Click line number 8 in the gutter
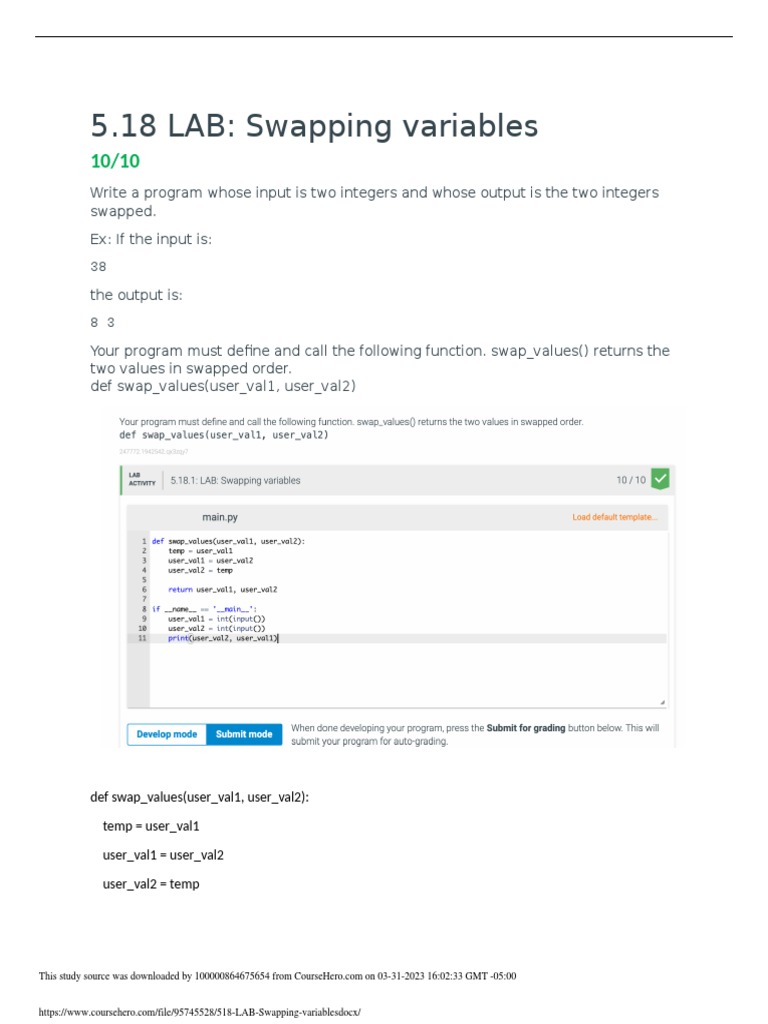This screenshot has height=1024, width=768. 144,608
